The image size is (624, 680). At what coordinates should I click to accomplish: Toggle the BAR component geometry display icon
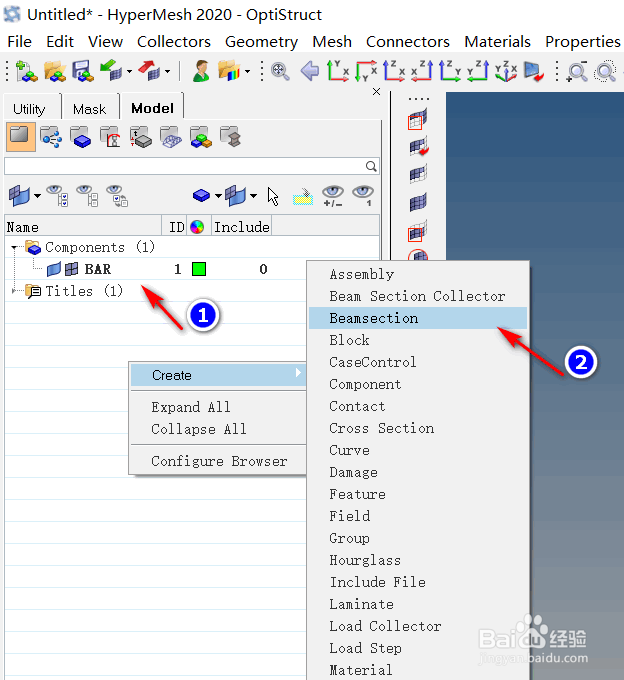point(54,269)
